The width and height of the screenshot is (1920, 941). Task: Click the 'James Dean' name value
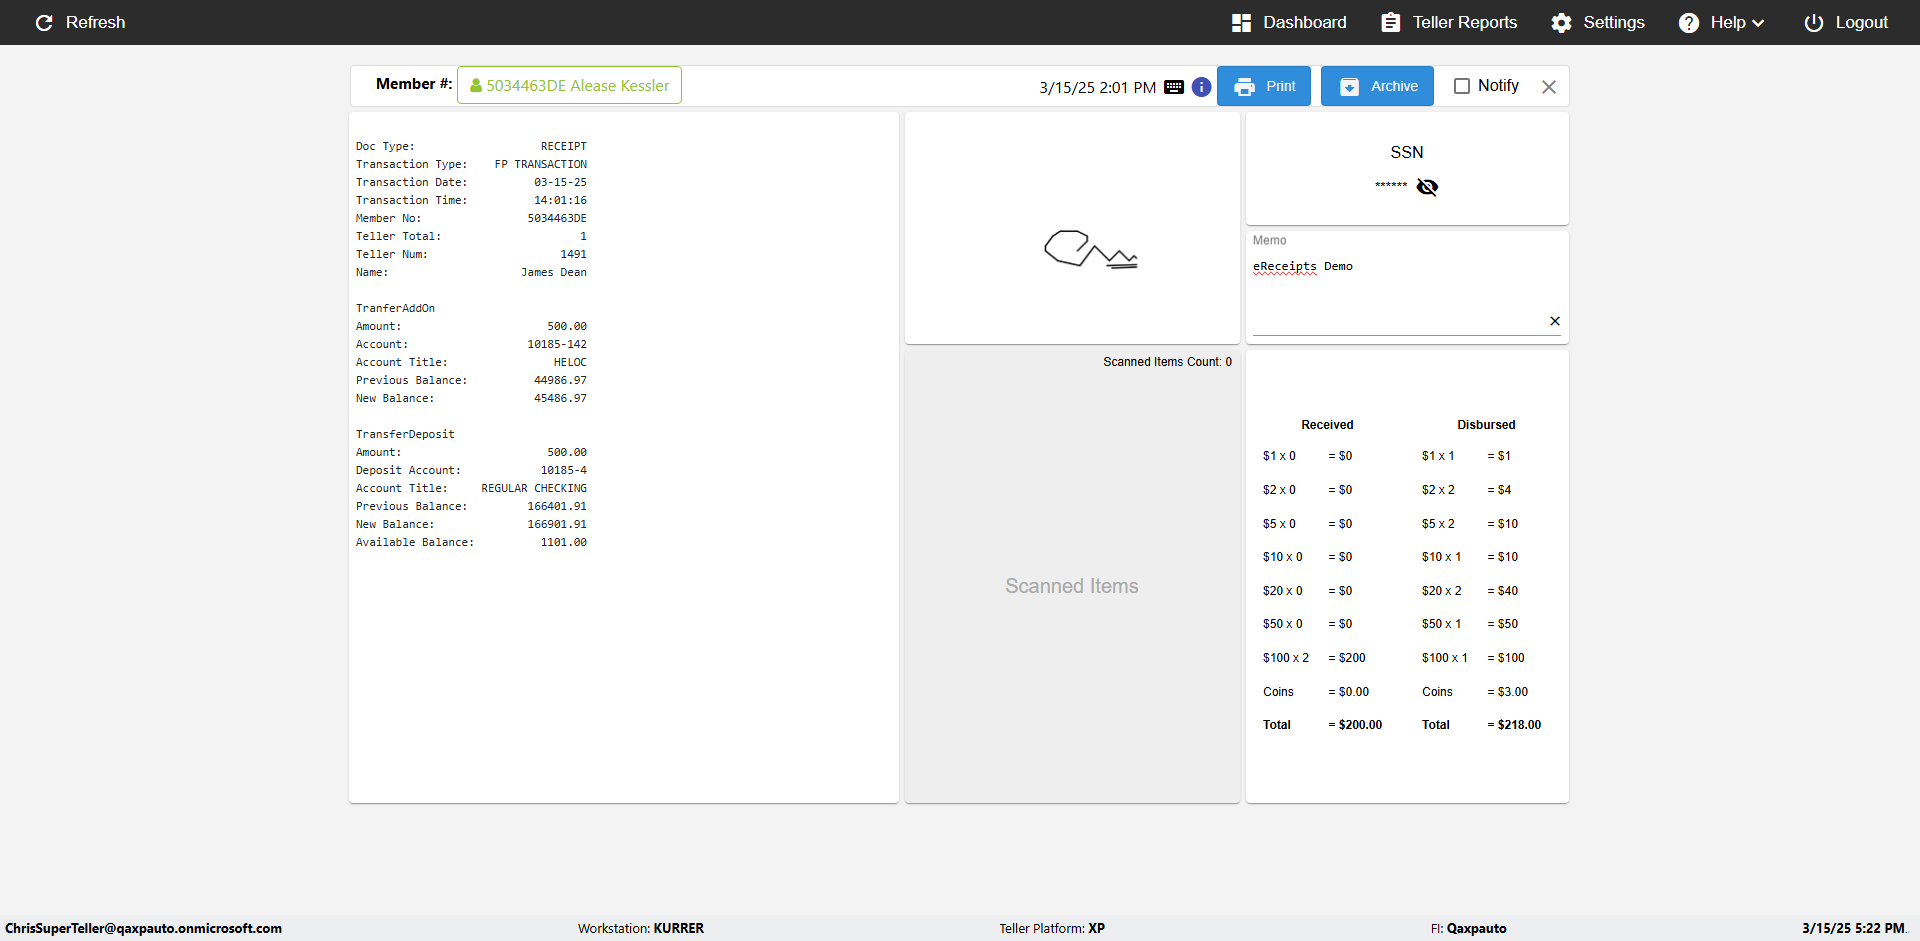pos(554,272)
